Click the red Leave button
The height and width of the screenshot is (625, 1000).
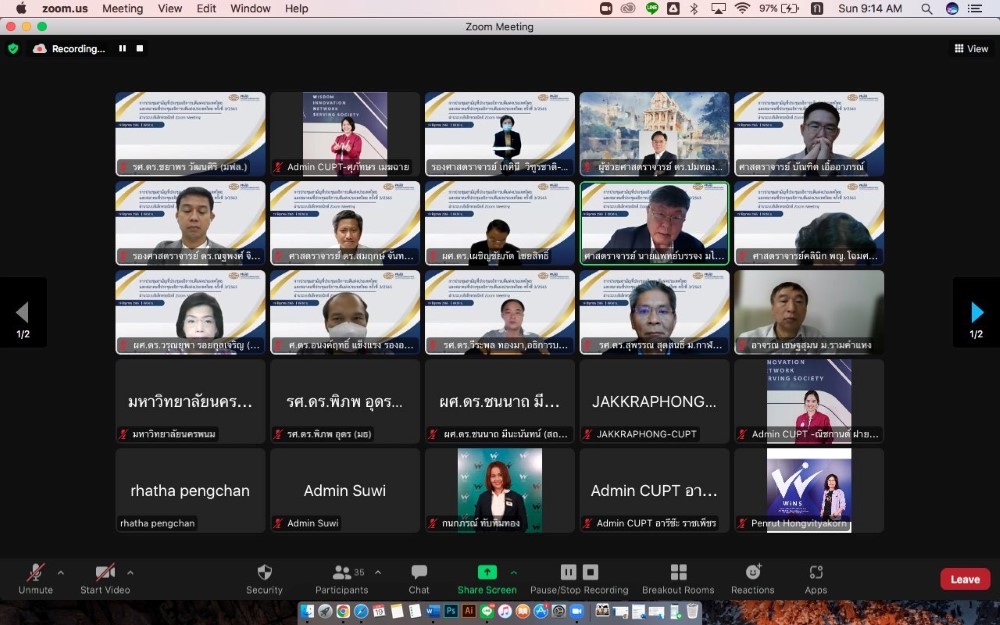(x=965, y=579)
